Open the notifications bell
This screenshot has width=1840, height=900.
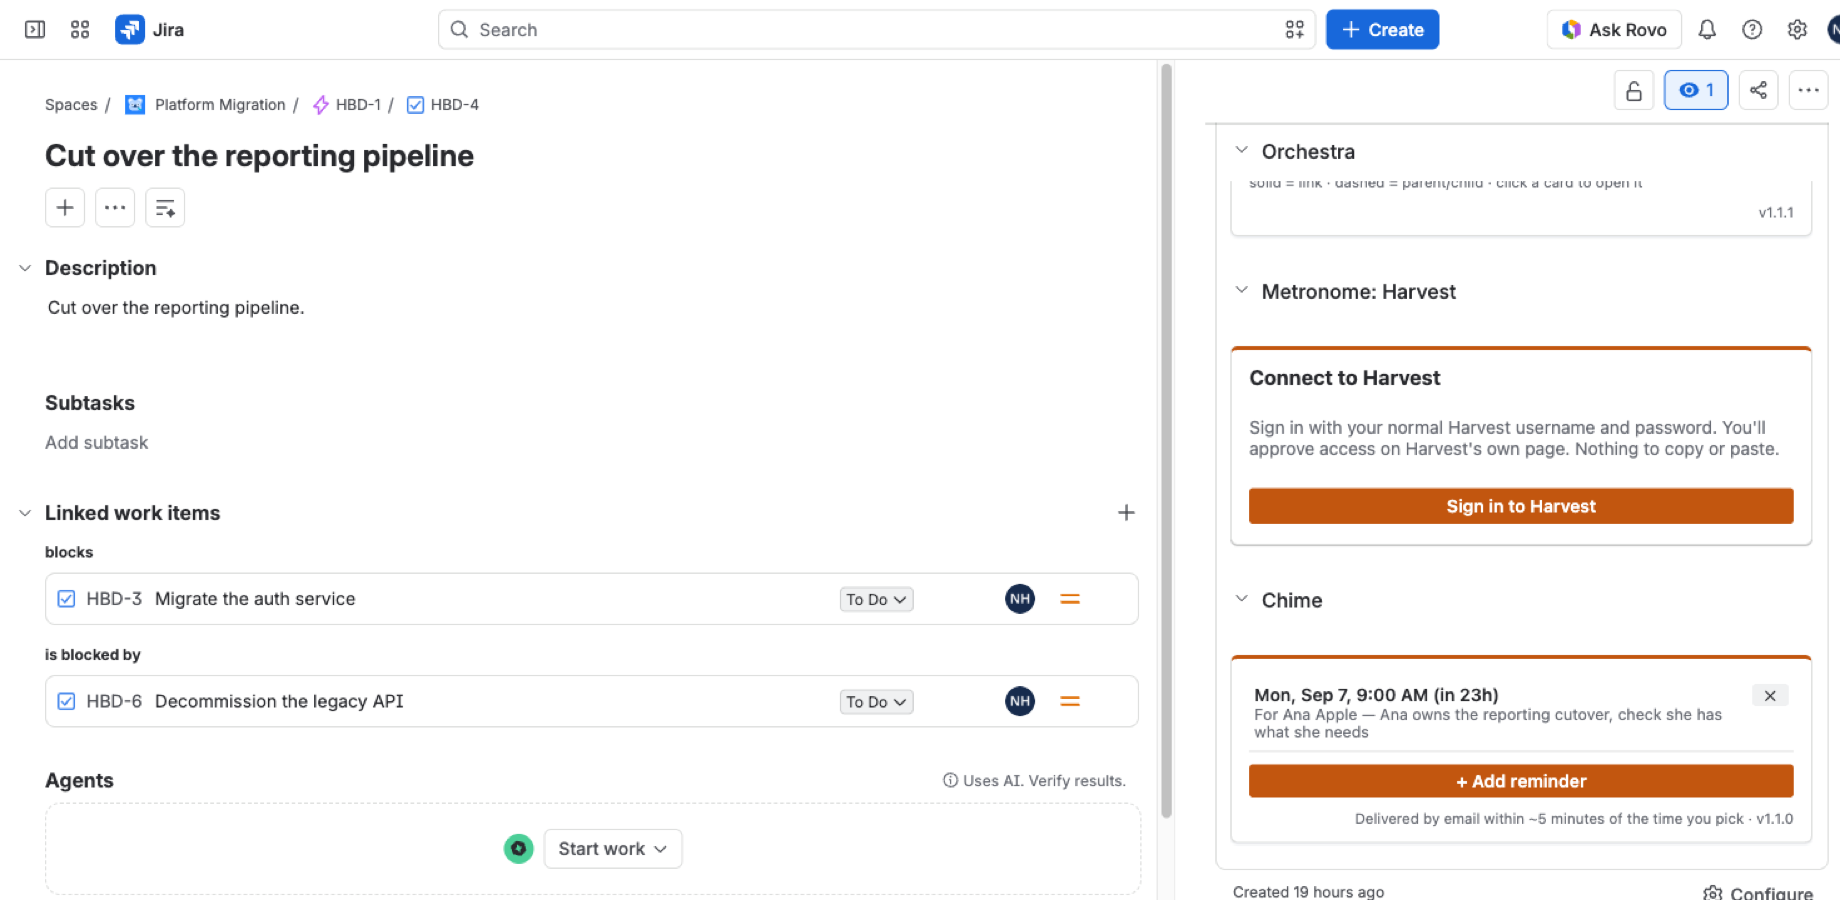[1707, 30]
